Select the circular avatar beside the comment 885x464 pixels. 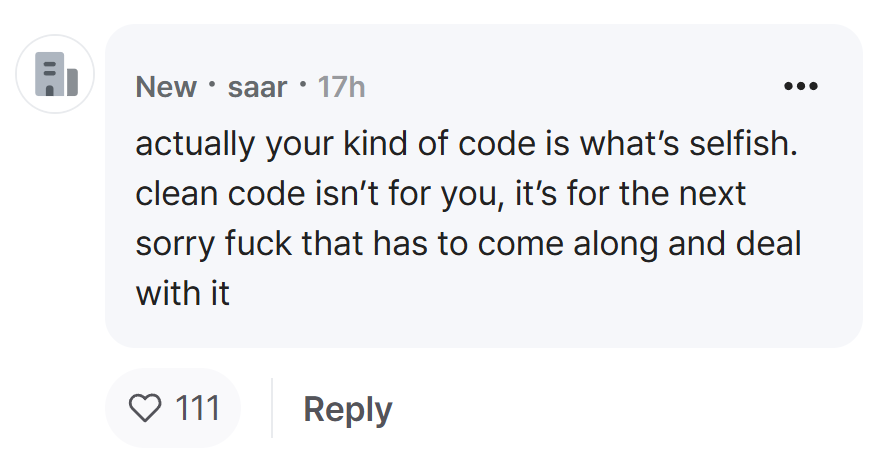click(x=55, y=74)
